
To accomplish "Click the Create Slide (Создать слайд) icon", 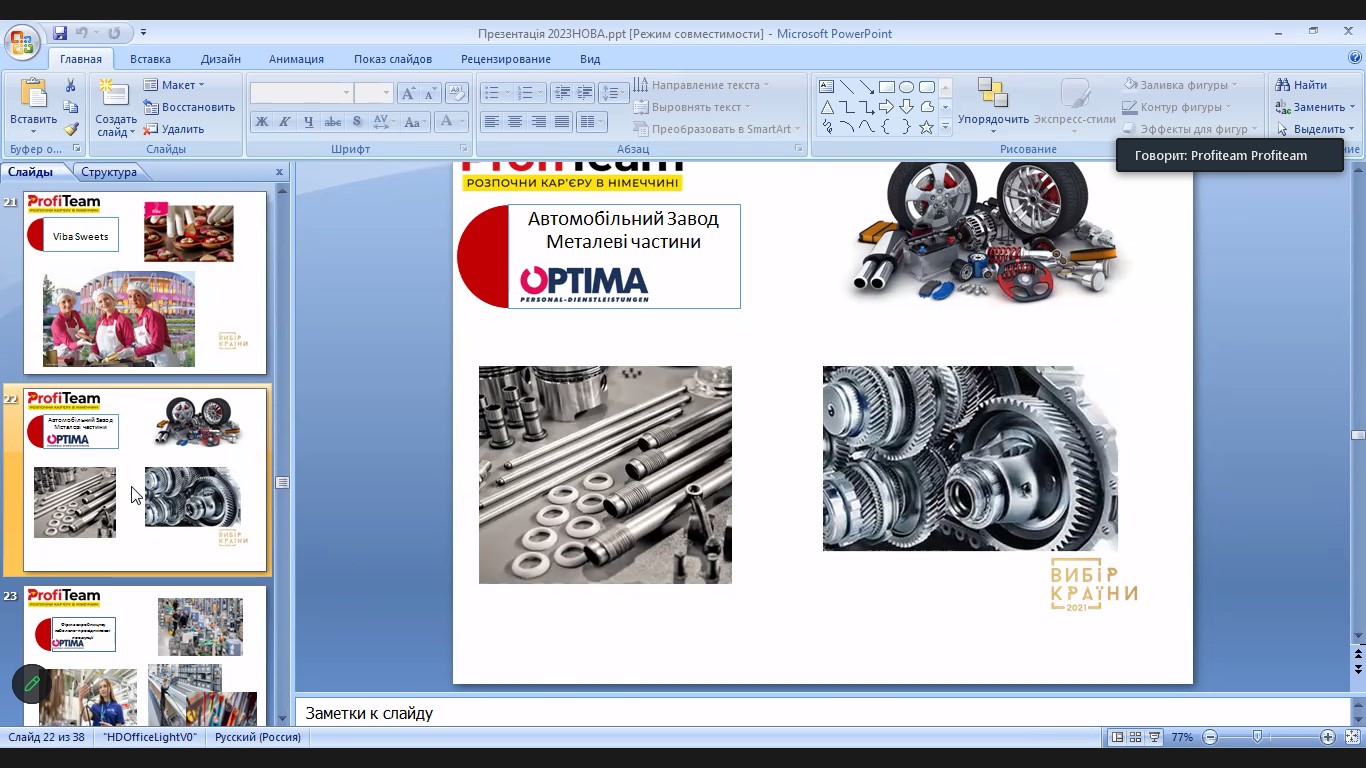I will (115, 96).
